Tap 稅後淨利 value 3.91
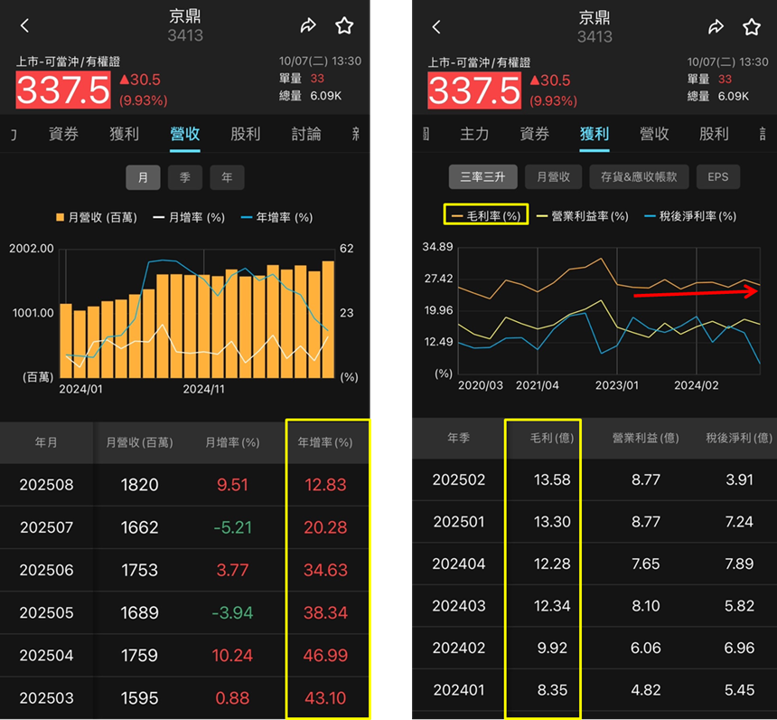This screenshot has width=777, height=720. (x=739, y=480)
